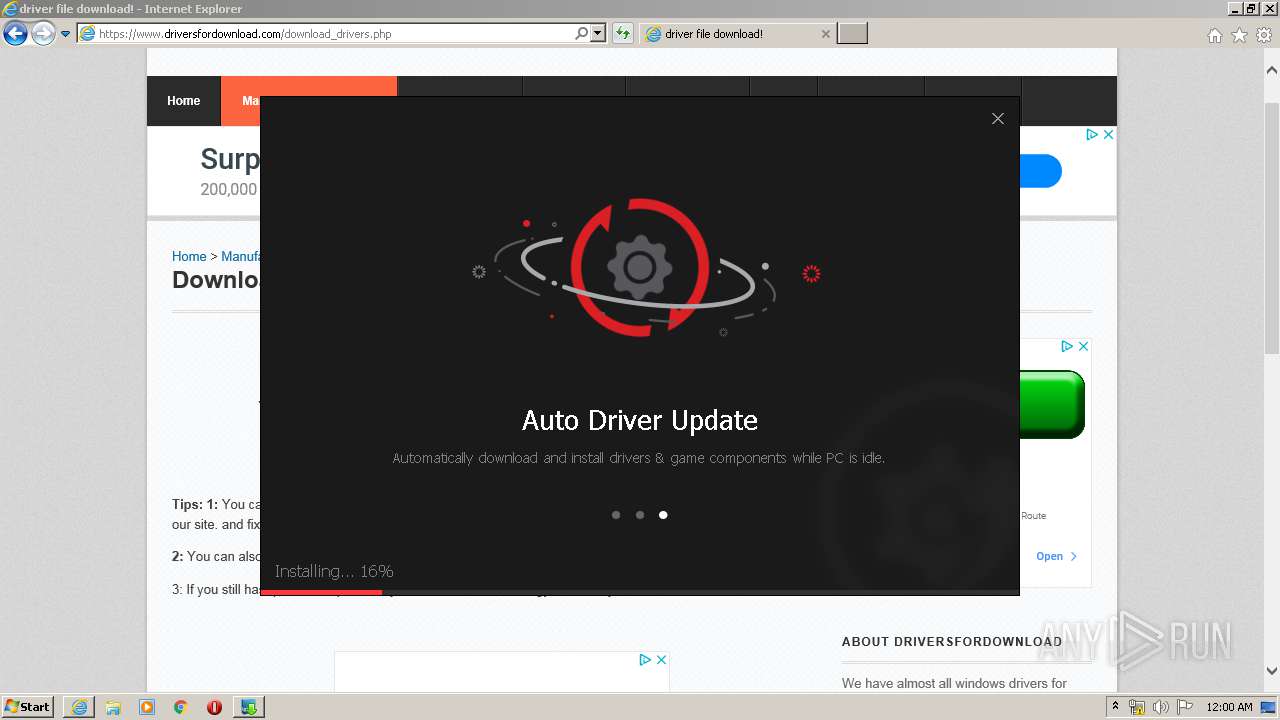Viewport: 1280px width, 720px height.
Task: Click the AdChoices icon on sidebar ad
Action: tap(1067, 346)
